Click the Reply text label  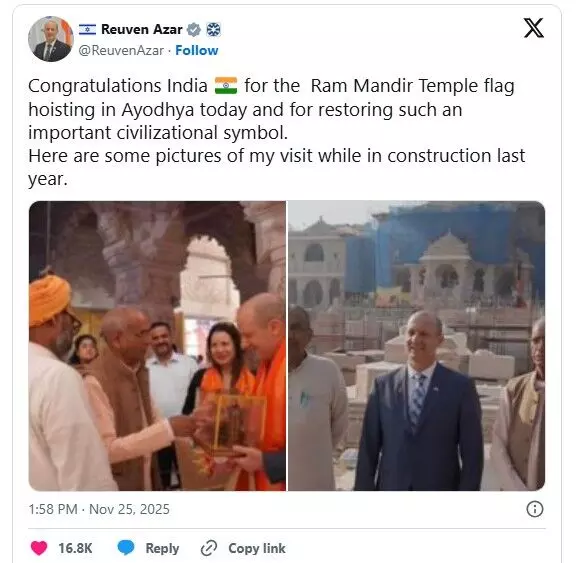[x=162, y=548]
